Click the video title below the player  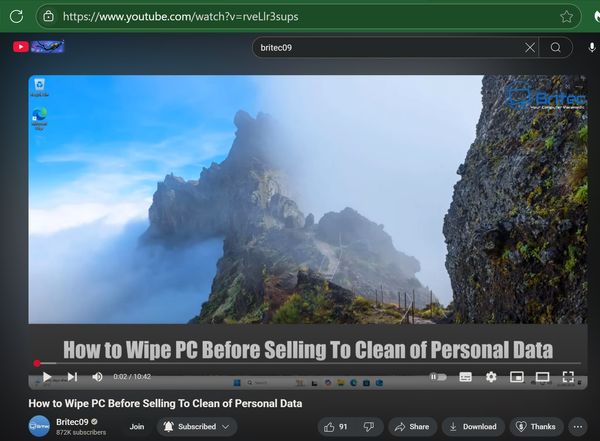click(165, 403)
